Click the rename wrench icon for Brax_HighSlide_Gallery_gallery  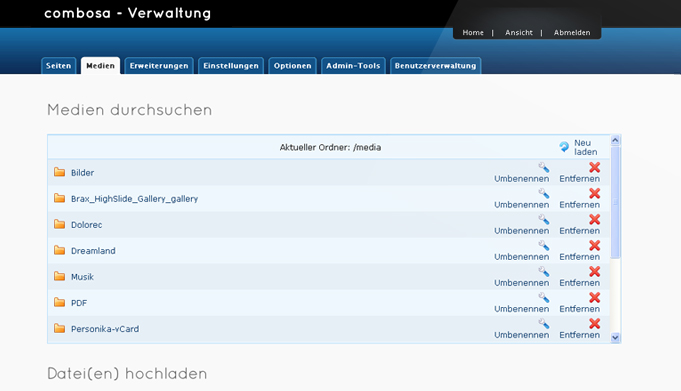pyautogui.click(x=544, y=193)
